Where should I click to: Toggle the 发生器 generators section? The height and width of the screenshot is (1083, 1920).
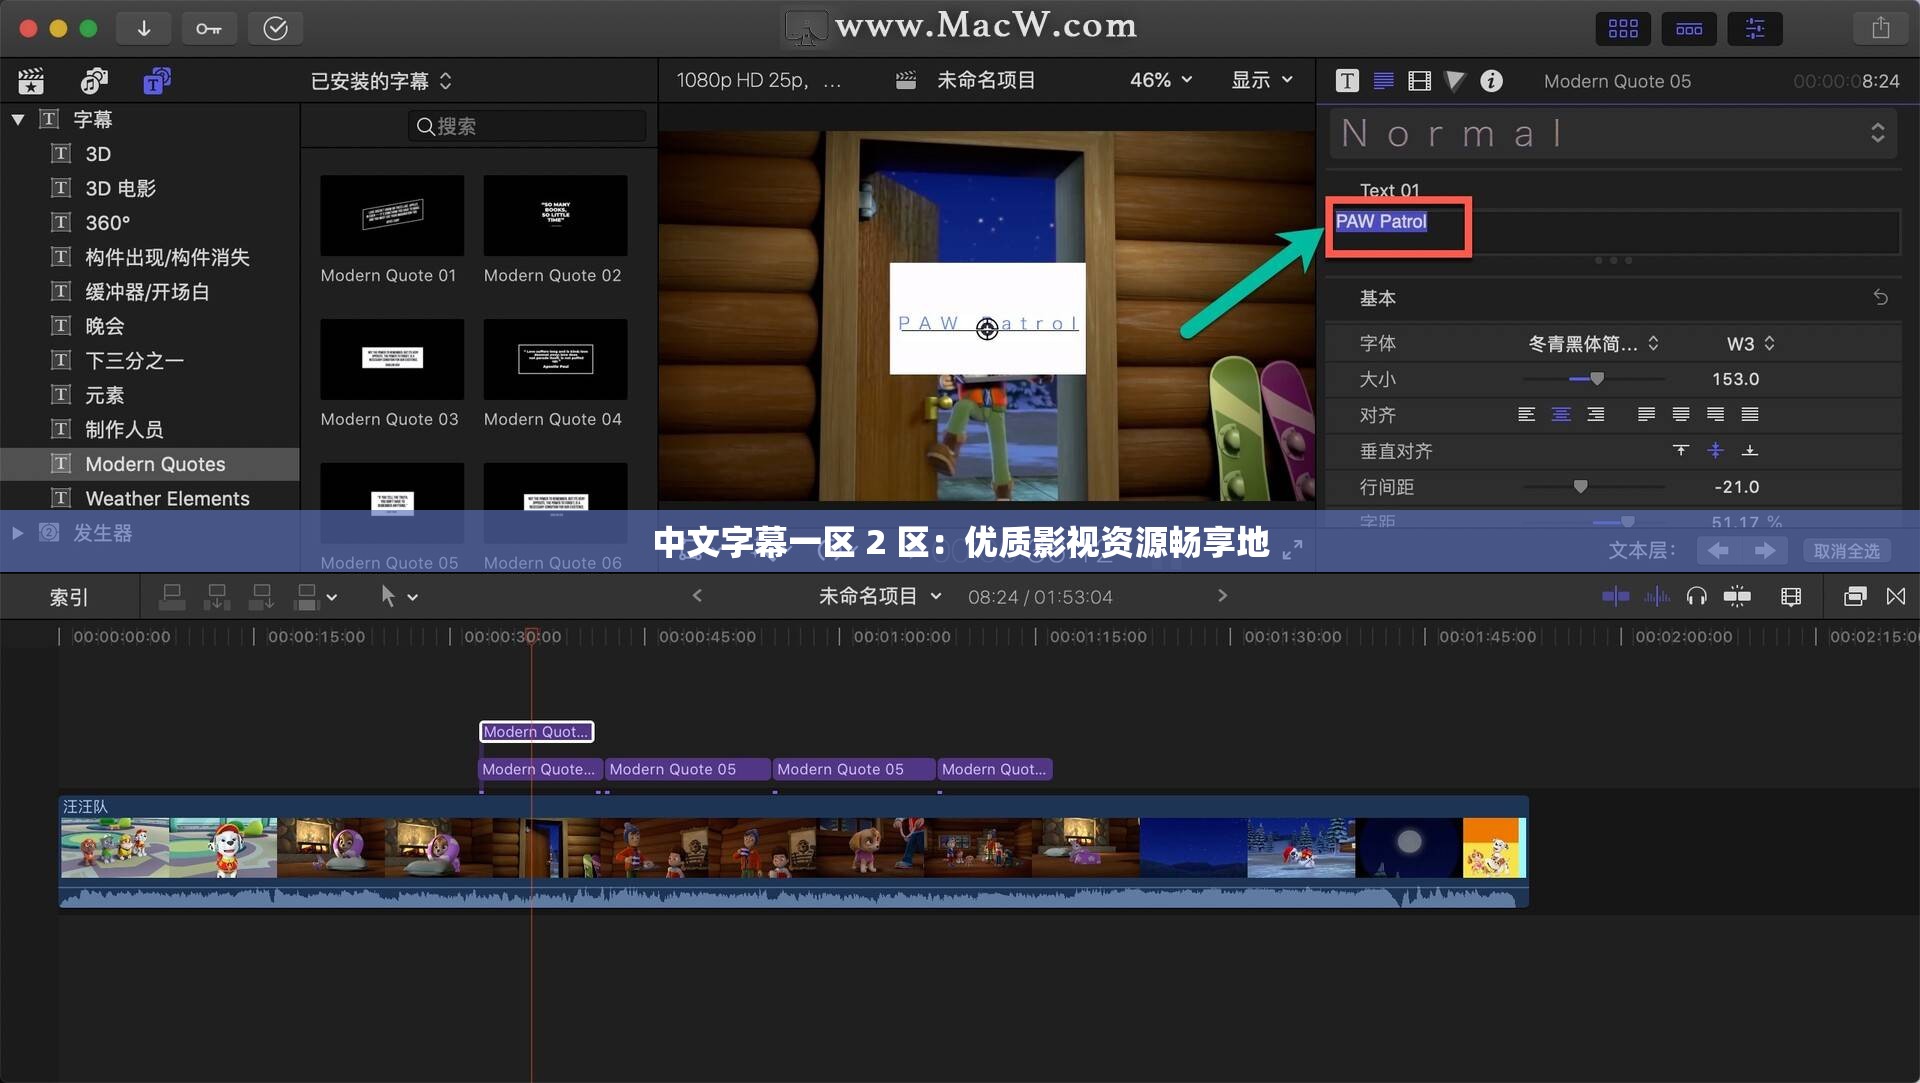pyautogui.click(x=16, y=532)
